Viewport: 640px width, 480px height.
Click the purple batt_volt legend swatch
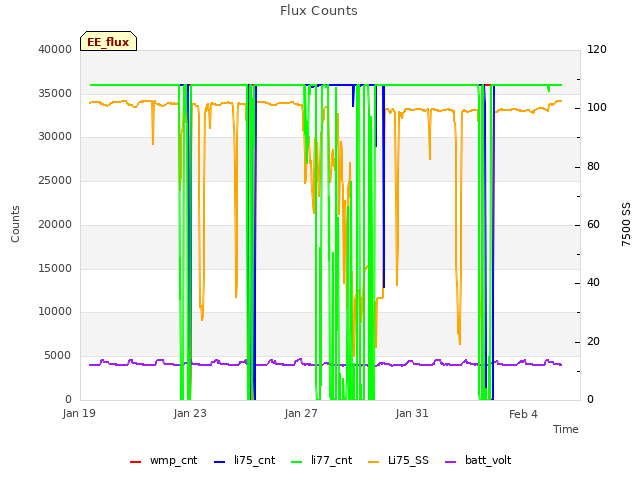[450, 462]
